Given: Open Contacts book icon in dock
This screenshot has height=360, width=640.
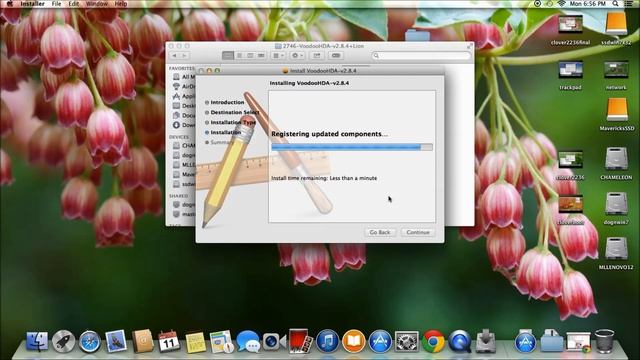Looking at the screenshot, I should tap(142, 341).
